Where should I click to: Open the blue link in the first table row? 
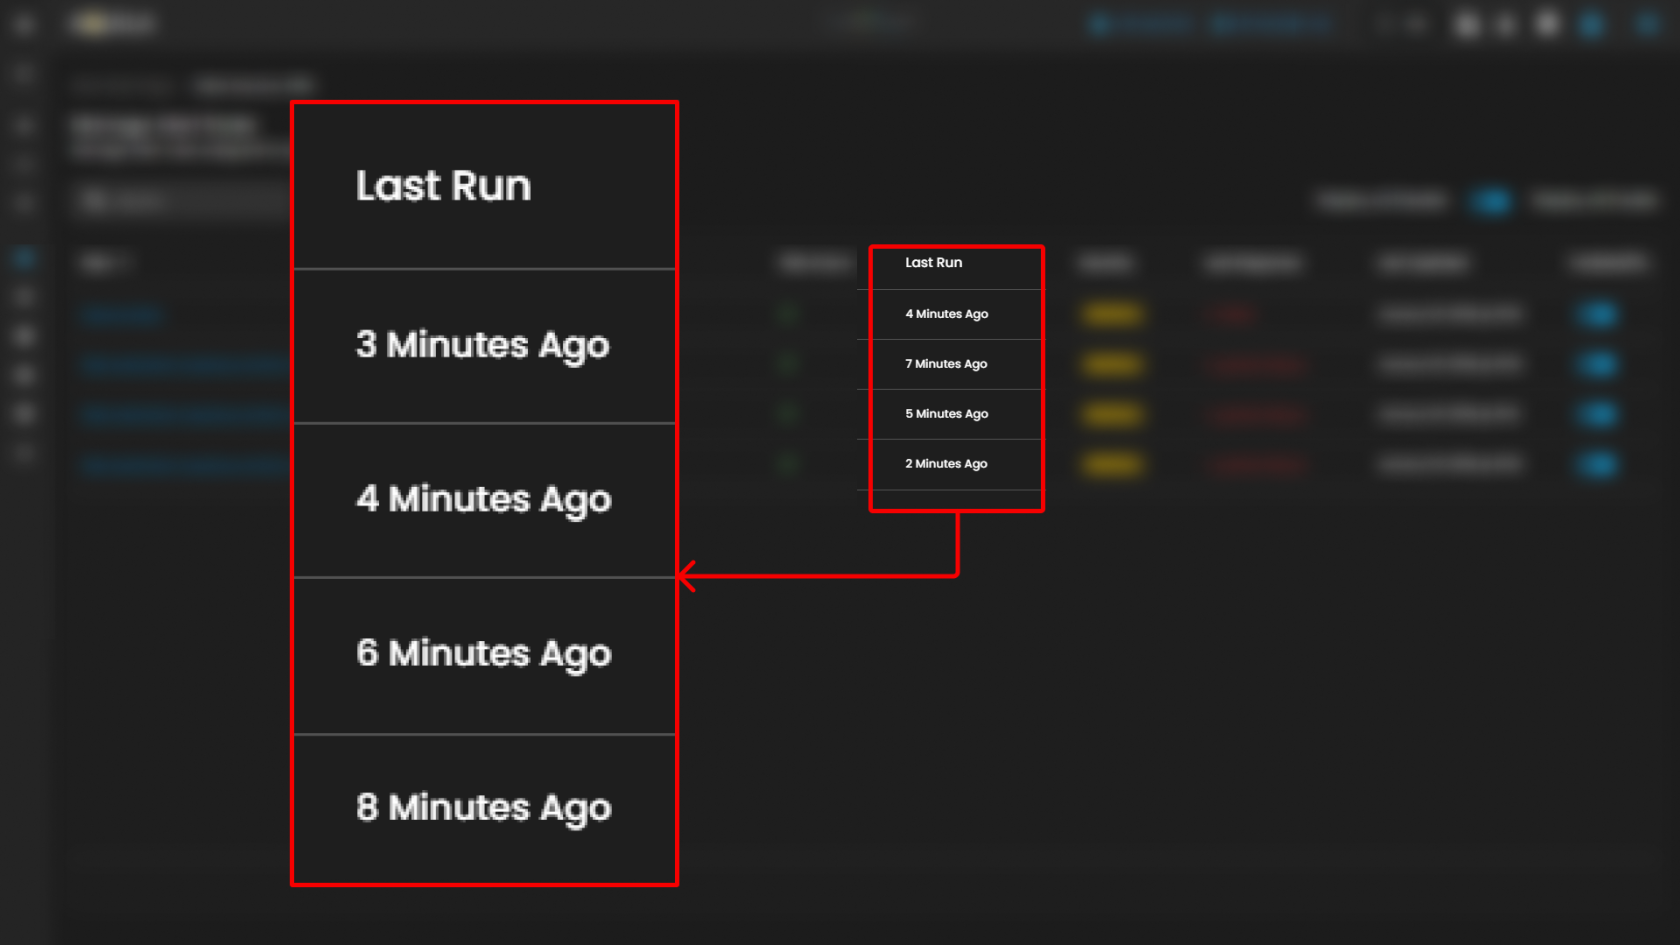(x=122, y=315)
